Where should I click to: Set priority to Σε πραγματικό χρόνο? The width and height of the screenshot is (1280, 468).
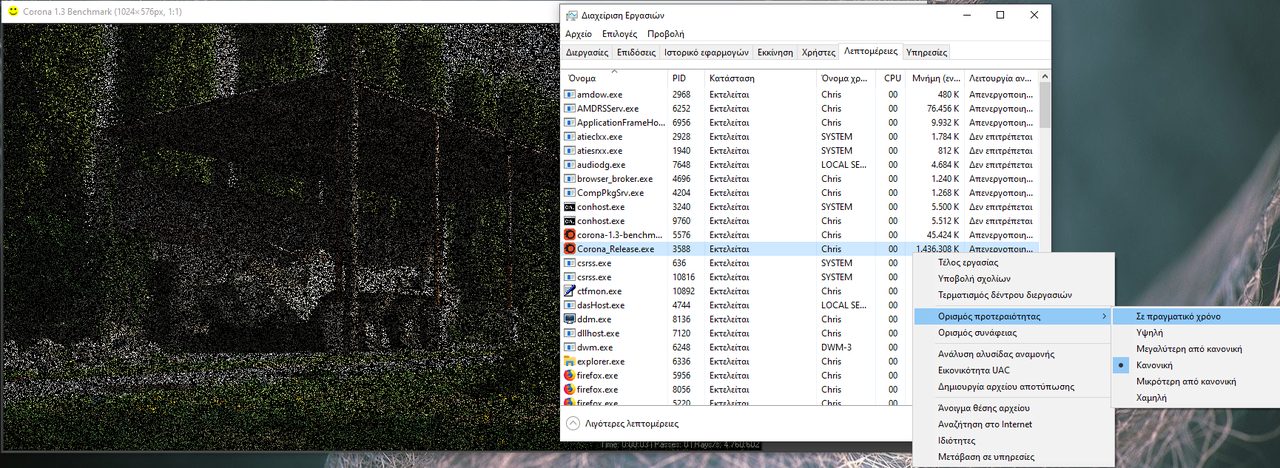(1195, 316)
